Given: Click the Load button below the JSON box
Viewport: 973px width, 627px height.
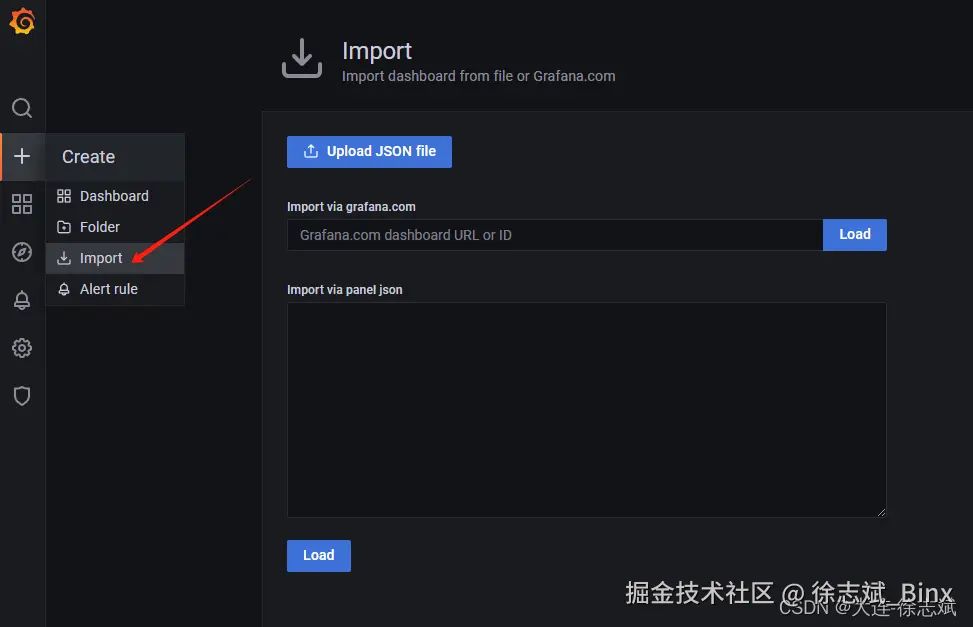Looking at the screenshot, I should pyautogui.click(x=318, y=556).
